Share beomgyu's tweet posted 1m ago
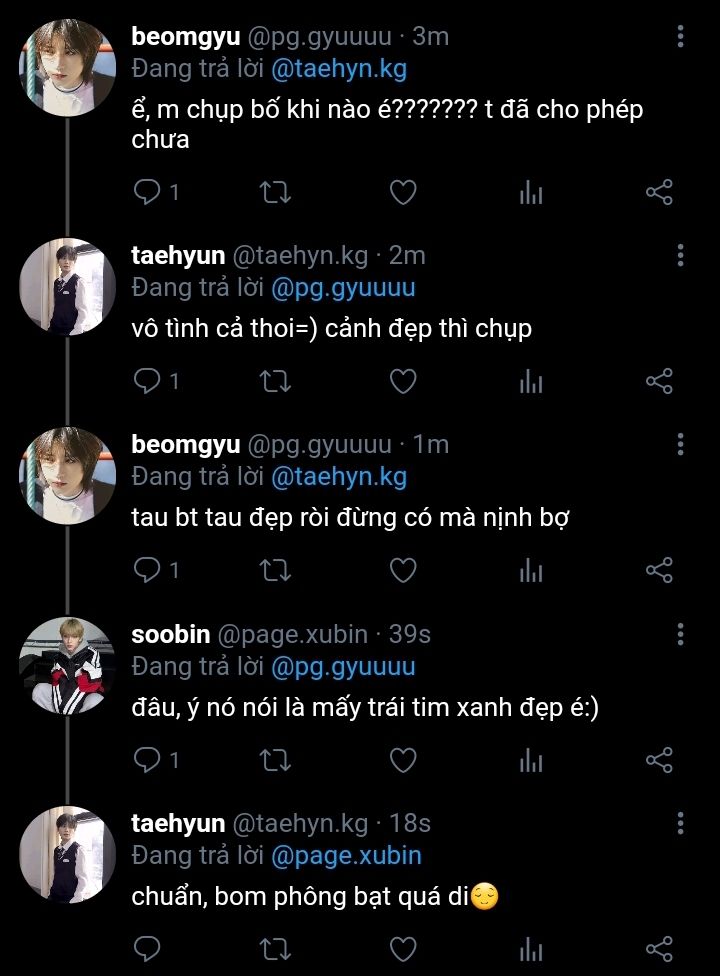 tap(659, 570)
